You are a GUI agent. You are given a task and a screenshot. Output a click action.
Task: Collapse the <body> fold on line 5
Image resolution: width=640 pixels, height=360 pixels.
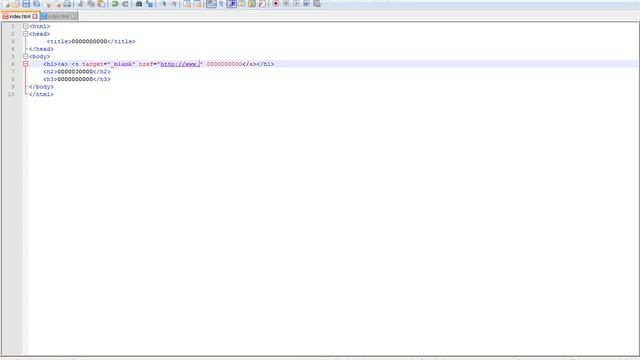(25, 56)
